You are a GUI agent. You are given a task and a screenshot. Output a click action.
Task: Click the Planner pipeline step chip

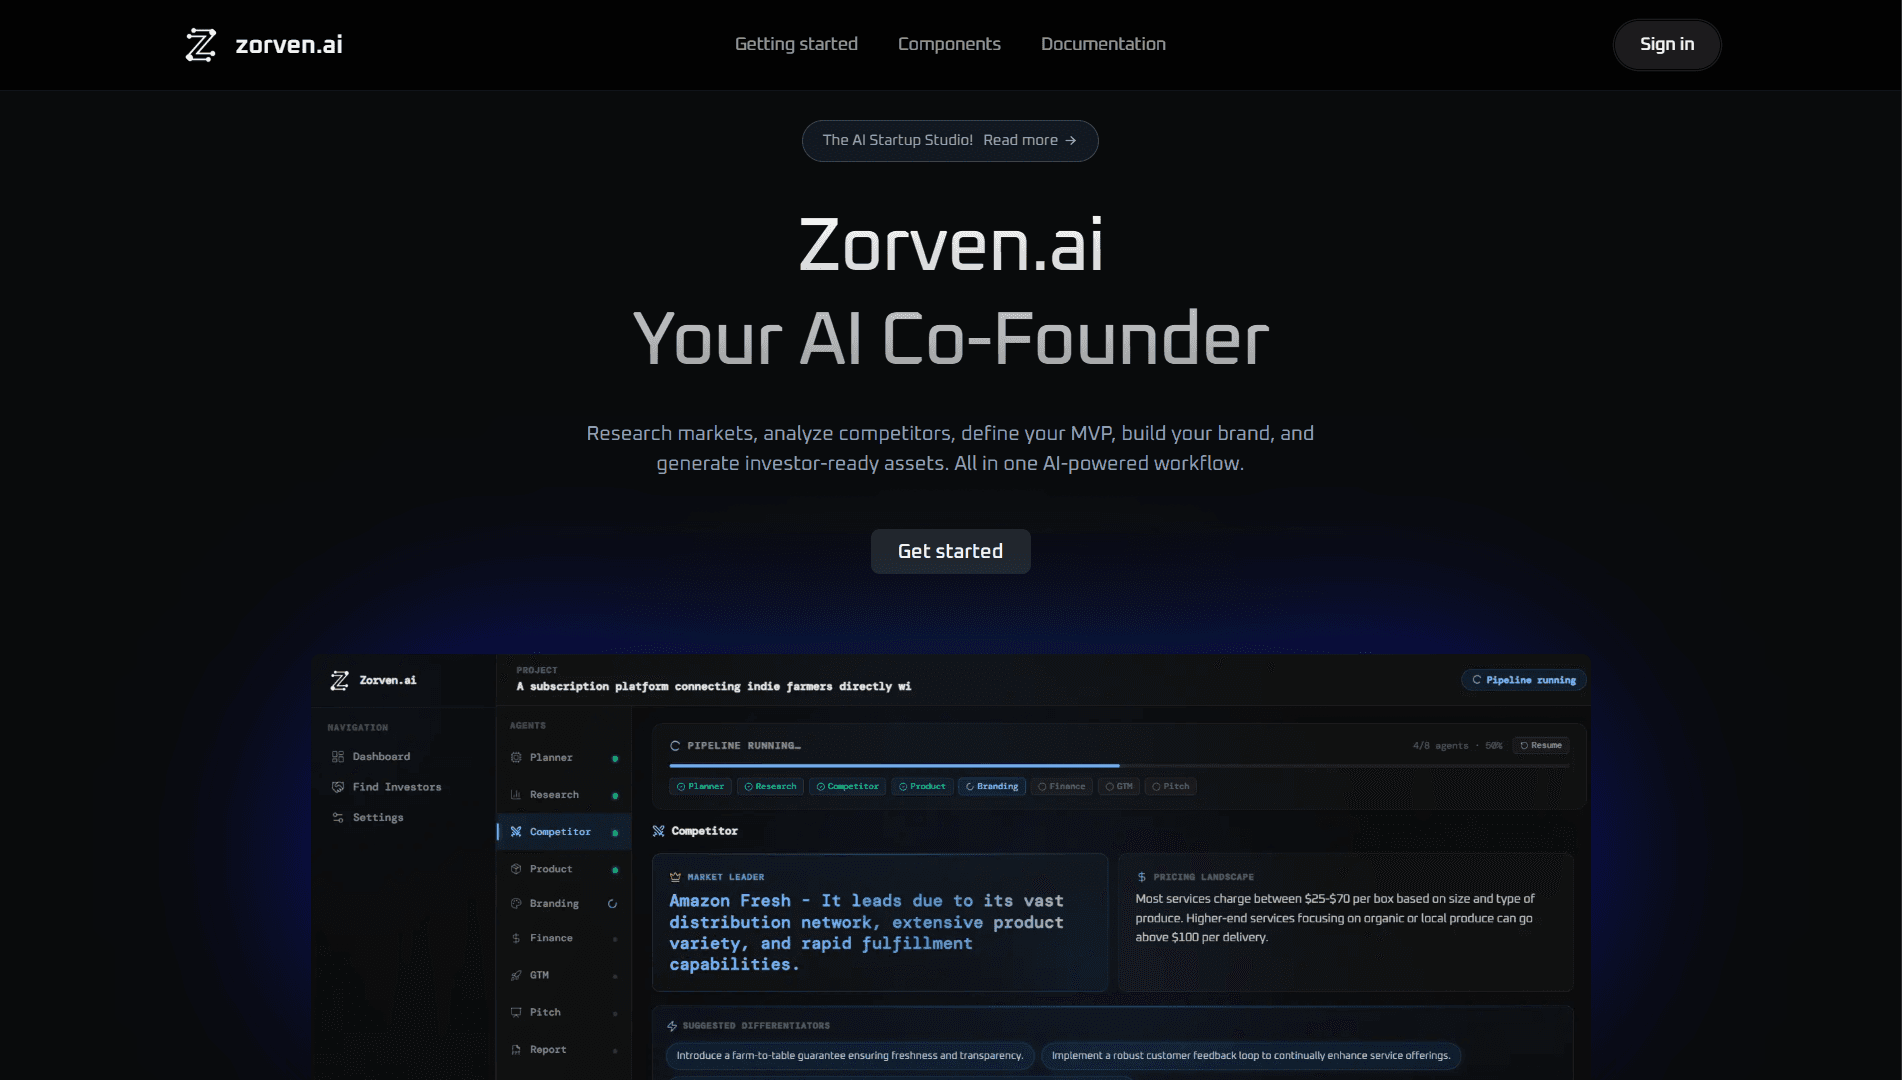(700, 786)
